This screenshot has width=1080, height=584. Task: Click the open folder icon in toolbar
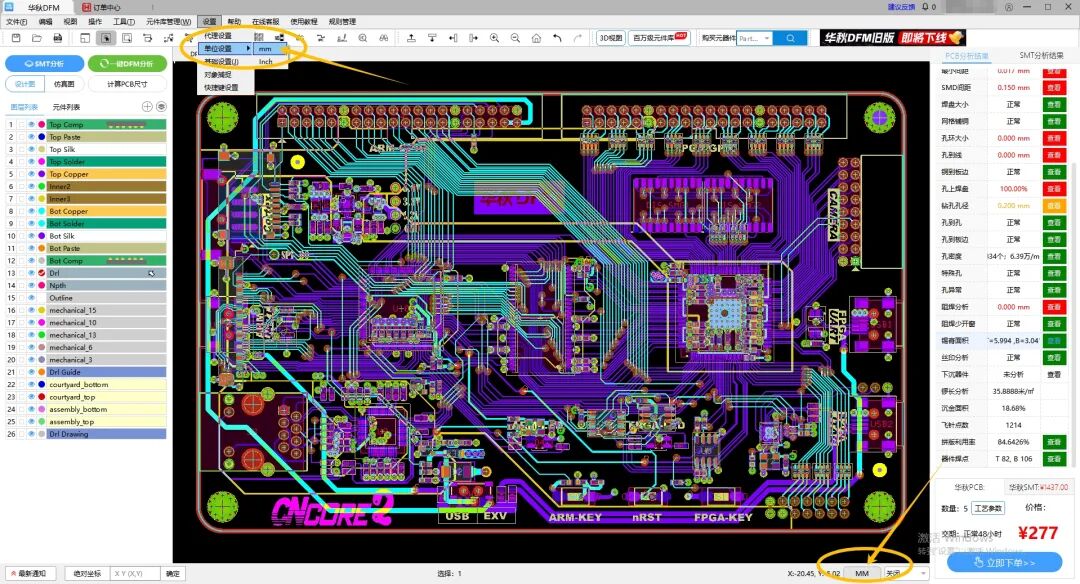coord(36,38)
